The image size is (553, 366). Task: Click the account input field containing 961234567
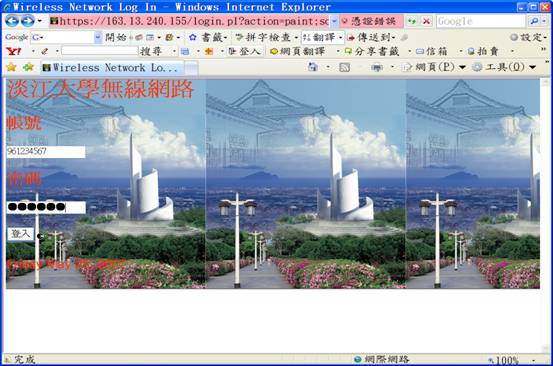click(x=46, y=152)
